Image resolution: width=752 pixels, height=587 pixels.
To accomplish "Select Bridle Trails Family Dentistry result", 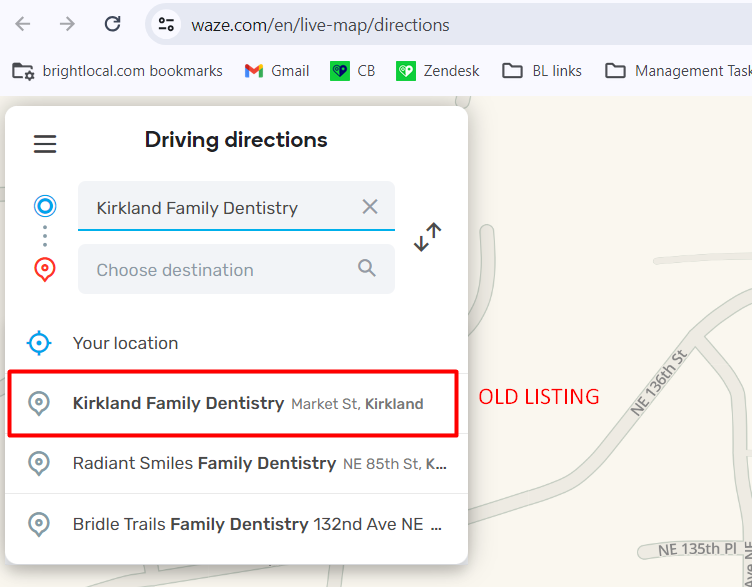I will coord(236,524).
